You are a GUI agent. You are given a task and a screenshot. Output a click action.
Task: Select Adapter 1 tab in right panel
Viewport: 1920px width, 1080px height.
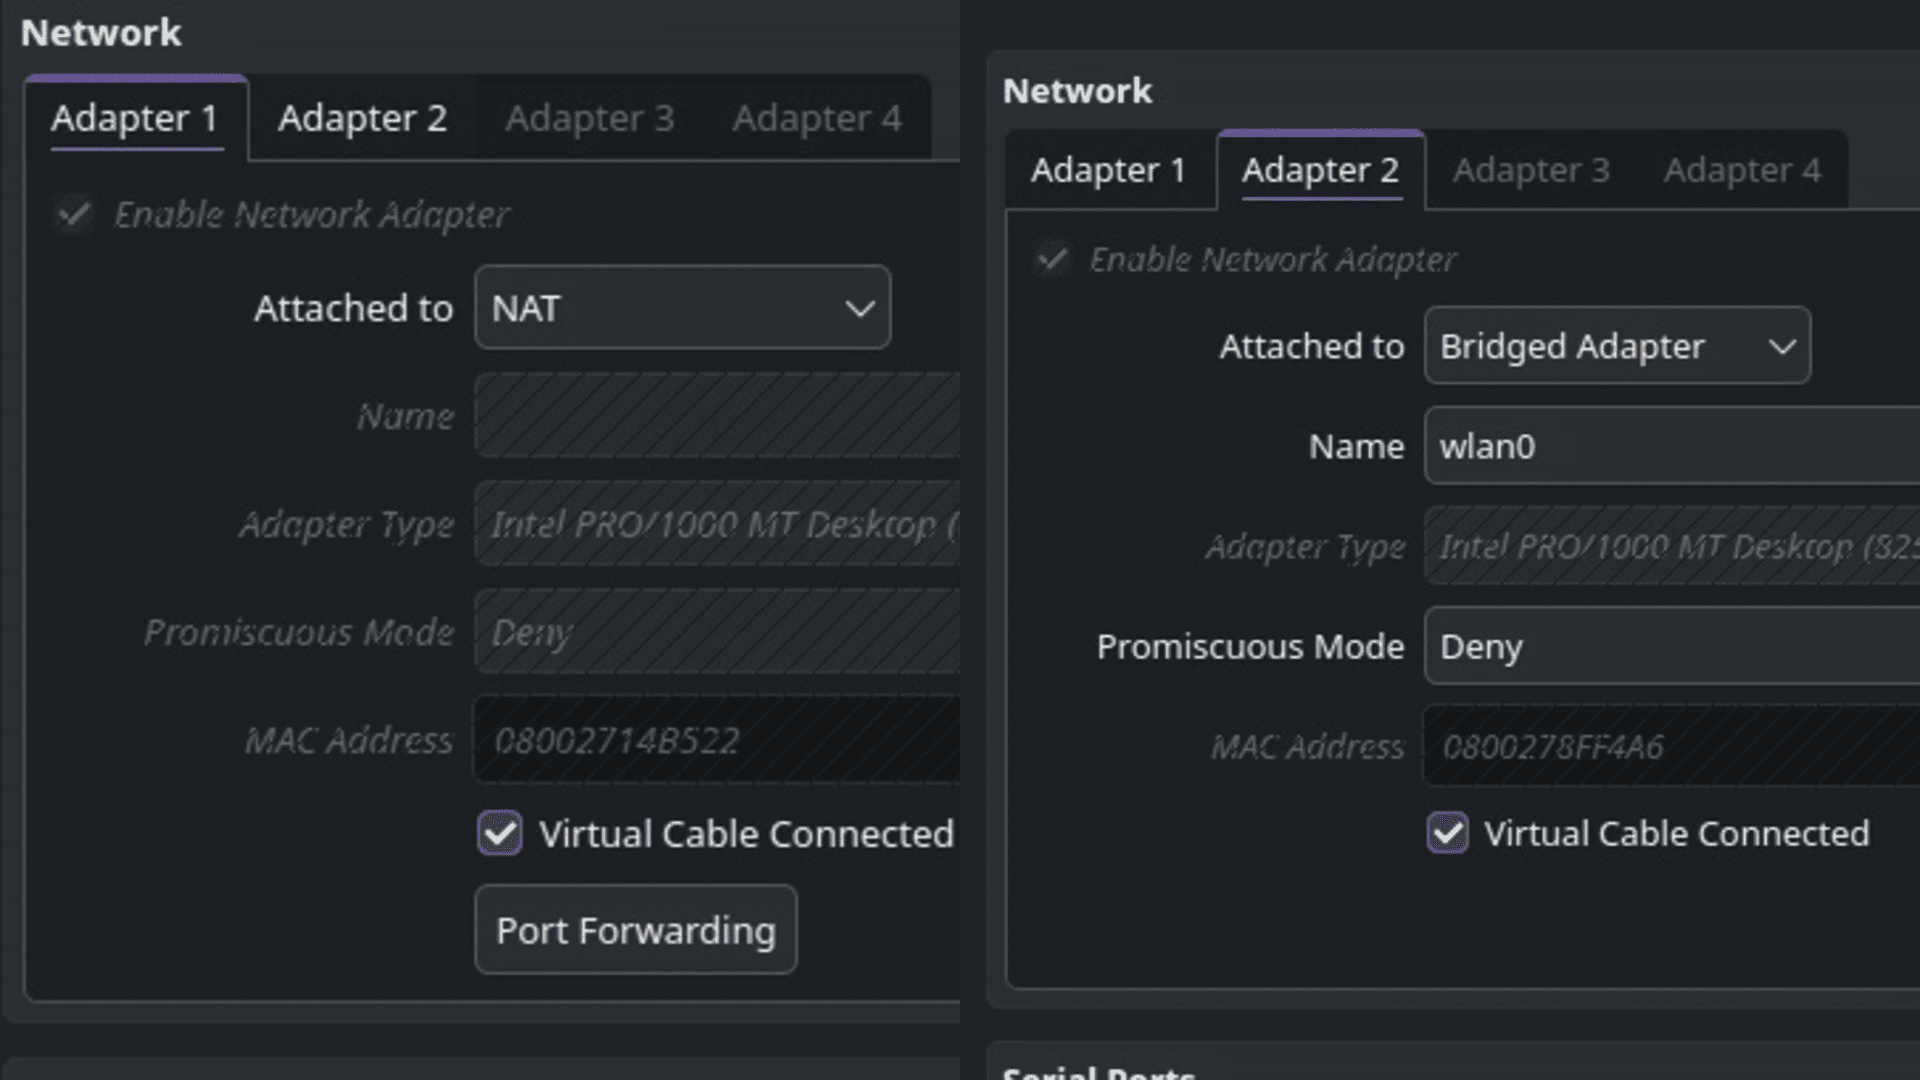pos(1109,170)
